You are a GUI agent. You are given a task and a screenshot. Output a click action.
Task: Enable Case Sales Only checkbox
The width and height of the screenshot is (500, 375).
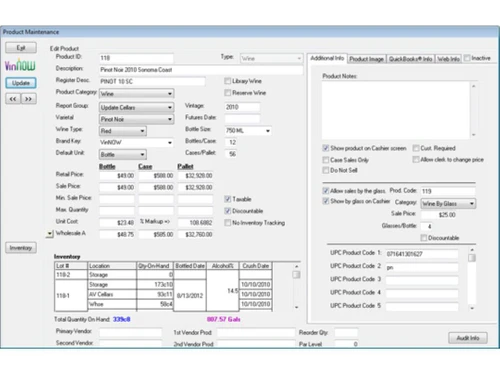326,160
